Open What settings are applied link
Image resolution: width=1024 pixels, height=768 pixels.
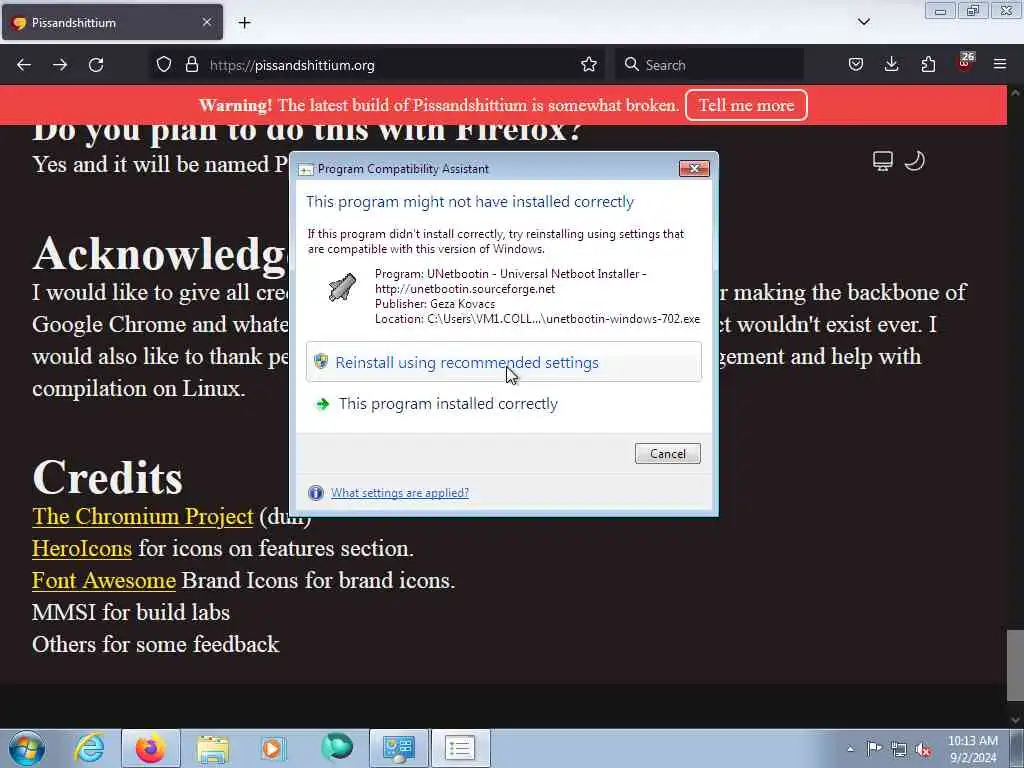pyautogui.click(x=400, y=493)
